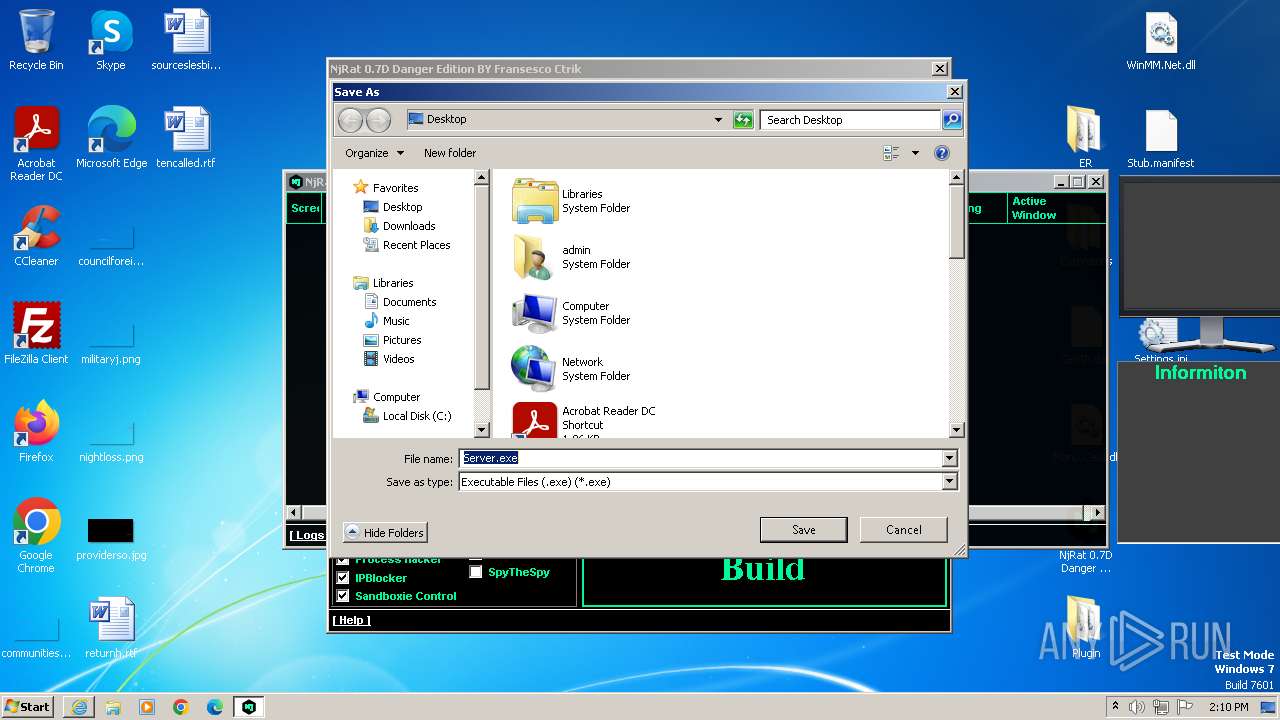This screenshot has width=1280, height=720.
Task: Open Plugin folder on desktop
Action: [1085, 627]
